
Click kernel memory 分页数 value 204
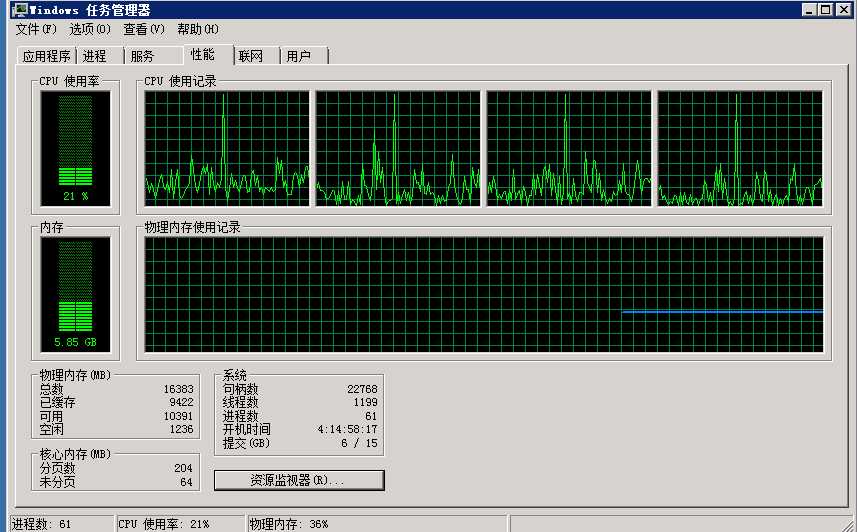point(183,468)
